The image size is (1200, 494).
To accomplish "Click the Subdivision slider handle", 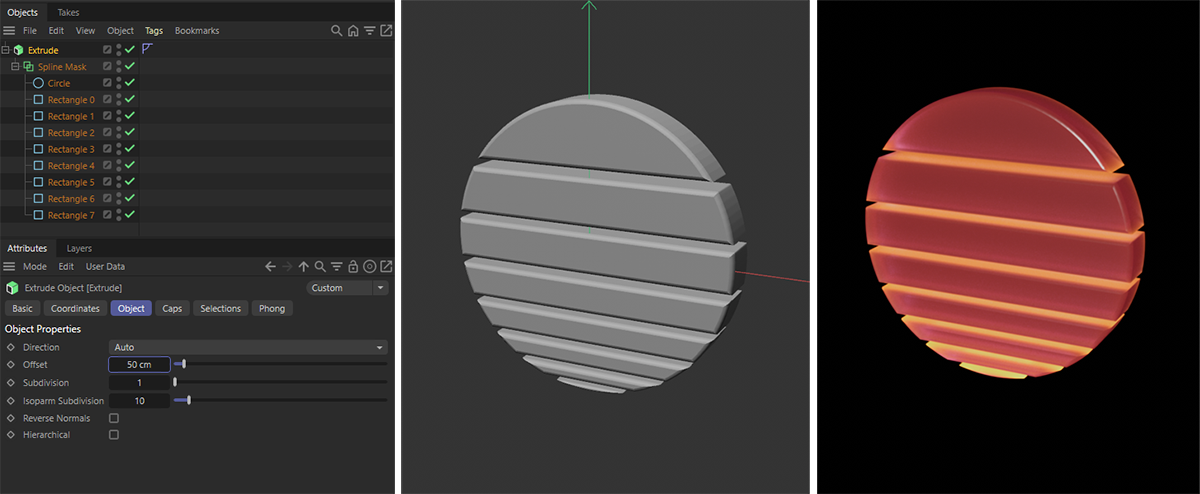I will point(175,382).
